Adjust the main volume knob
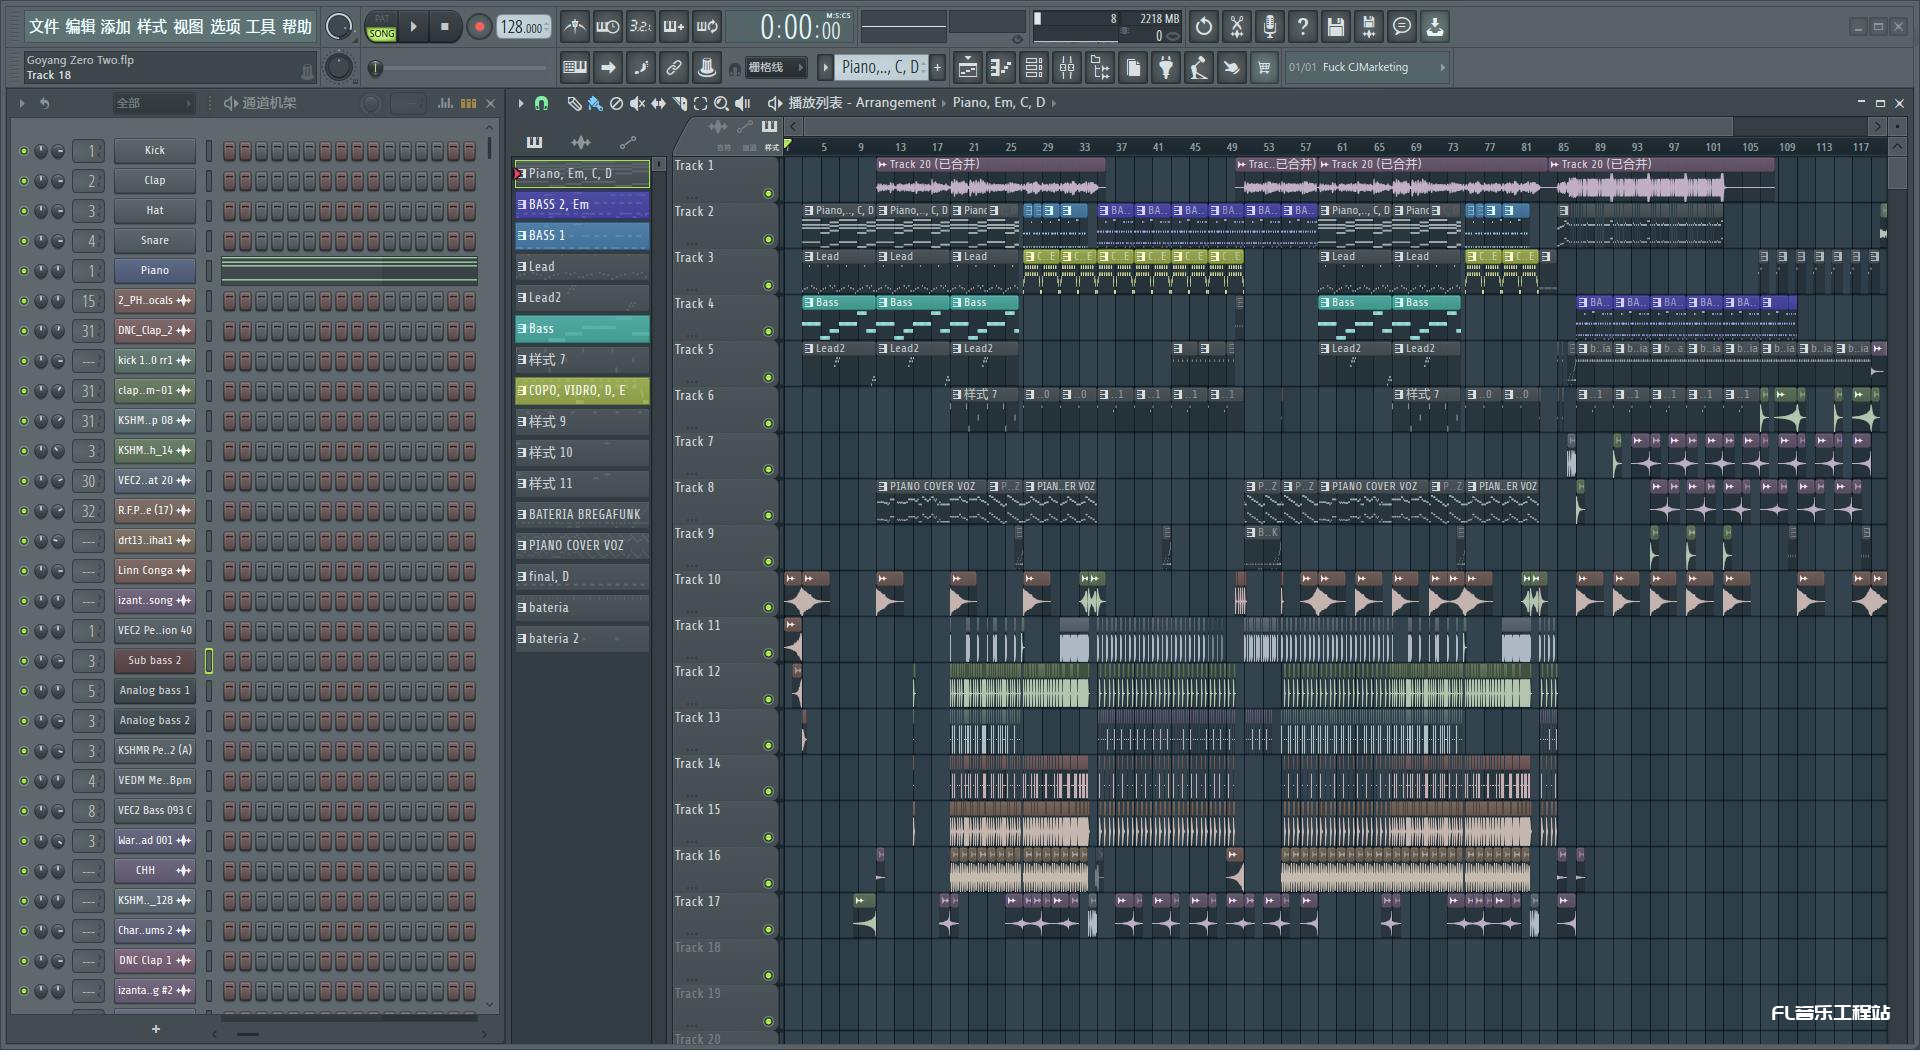This screenshot has width=1920, height=1050. click(340, 27)
